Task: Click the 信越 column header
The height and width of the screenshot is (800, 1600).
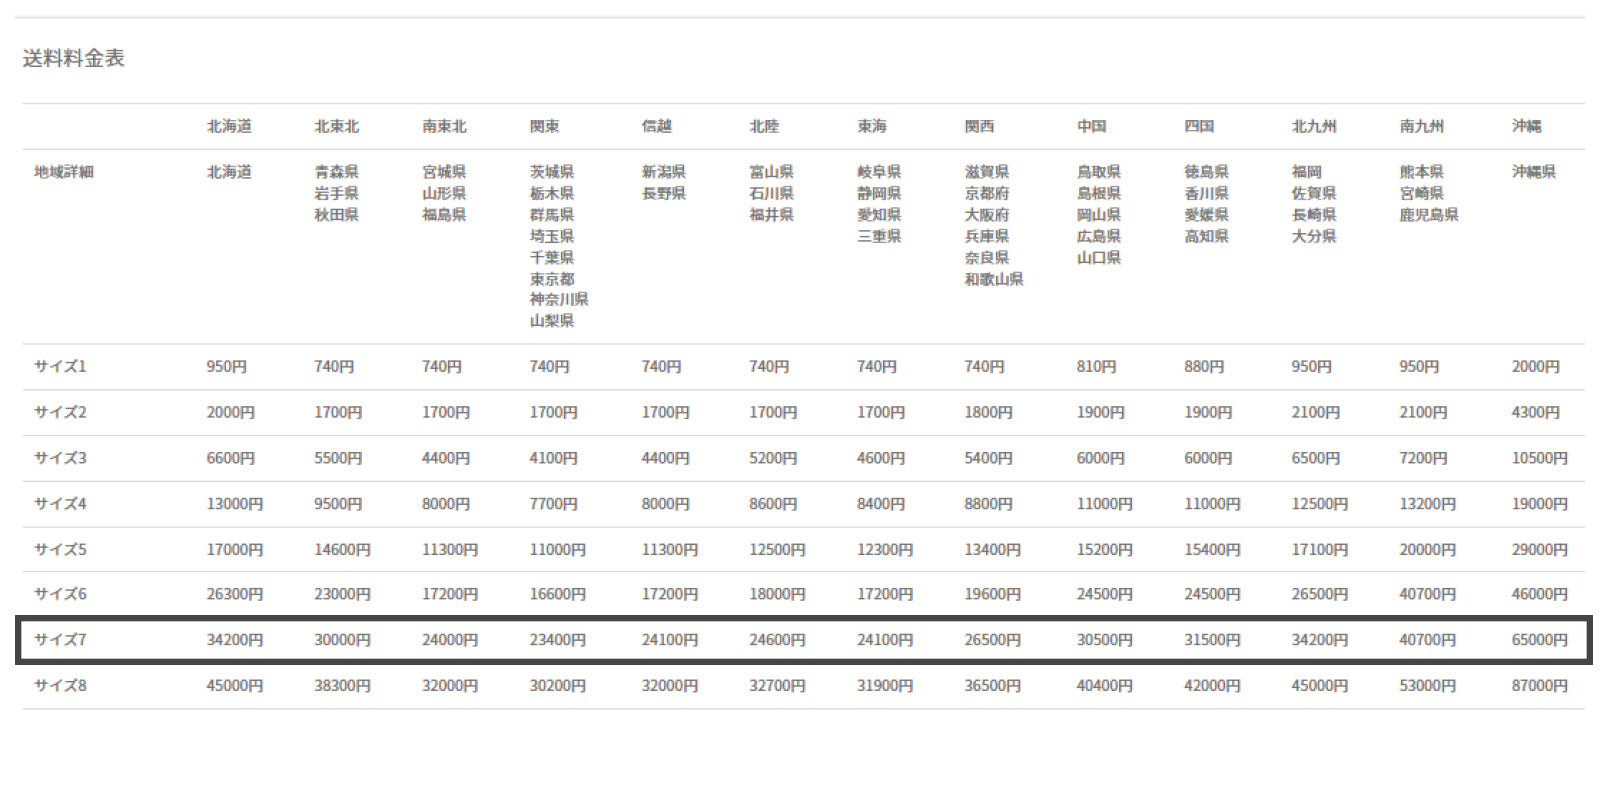Action: click(x=656, y=126)
